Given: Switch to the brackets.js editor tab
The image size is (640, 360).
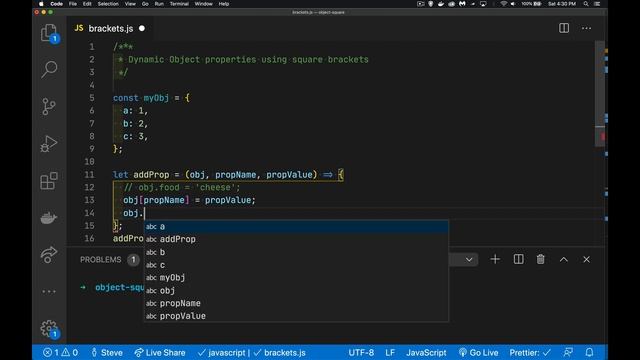Looking at the screenshot, I should click(110, 29).
